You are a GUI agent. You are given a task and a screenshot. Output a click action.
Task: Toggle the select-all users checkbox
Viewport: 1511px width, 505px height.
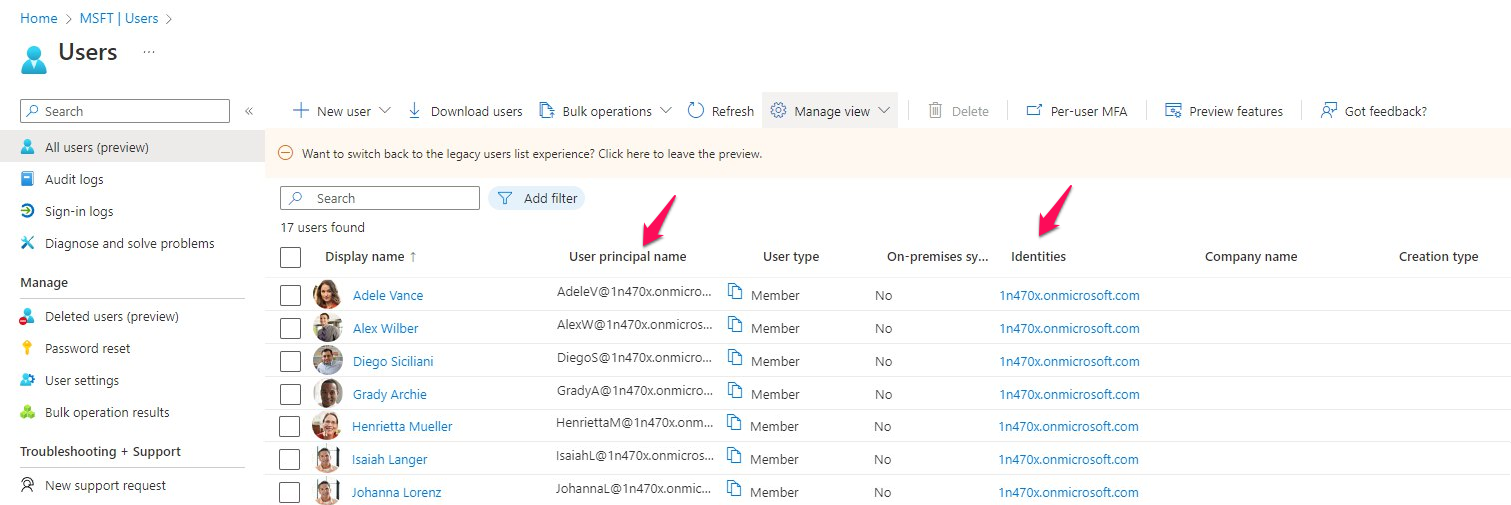coord(291,257)
